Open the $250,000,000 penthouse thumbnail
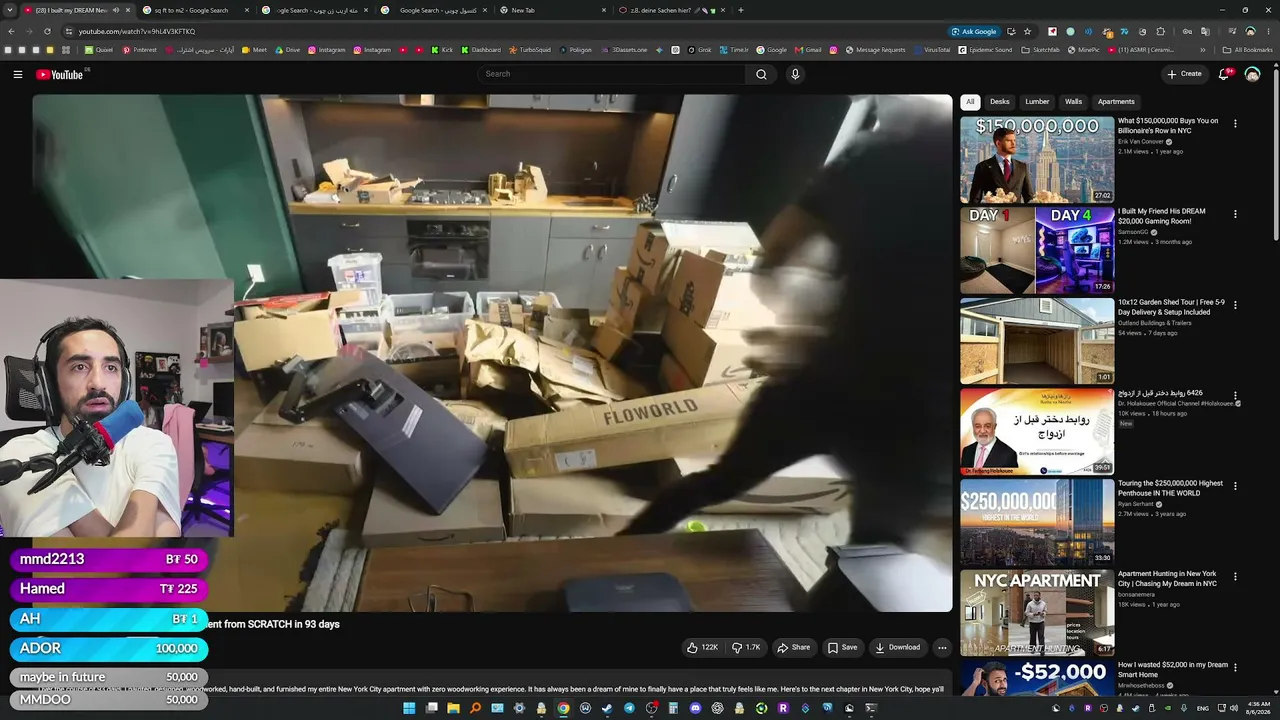The height and width of the screenshot is (720, 1280). pyautogui.click(x=1037, y=522)
